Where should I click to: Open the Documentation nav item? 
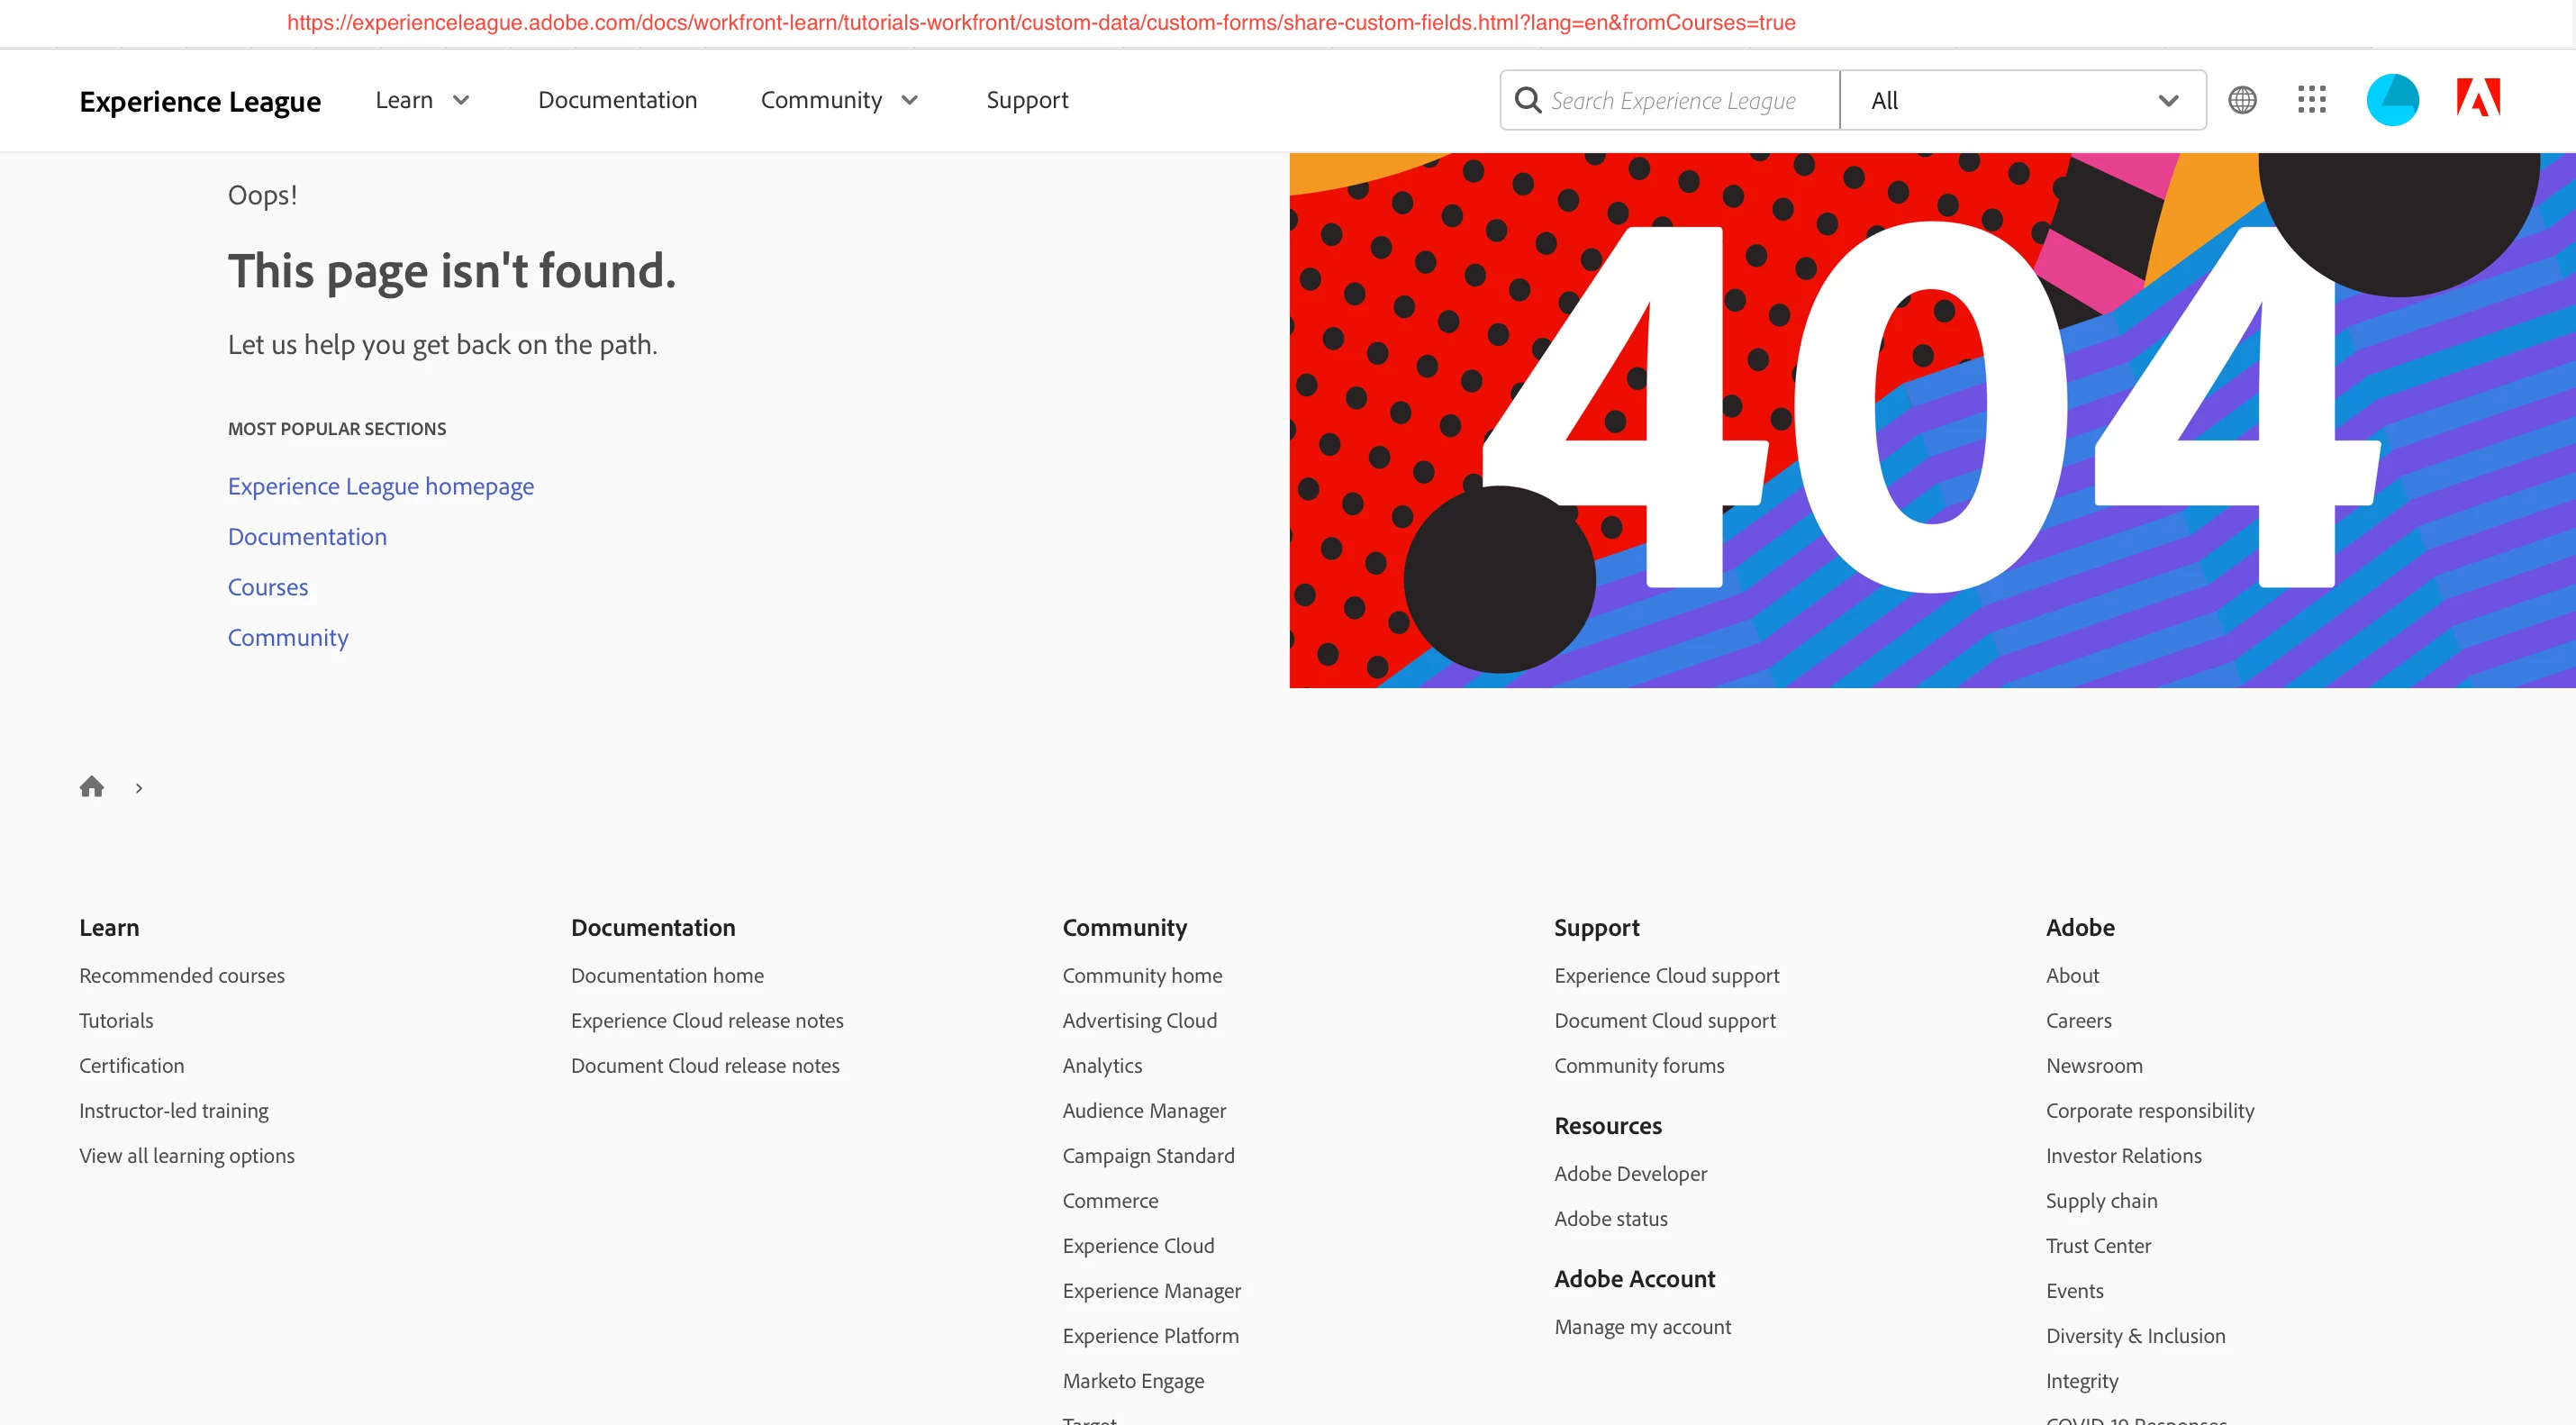[x=617, y=100]
